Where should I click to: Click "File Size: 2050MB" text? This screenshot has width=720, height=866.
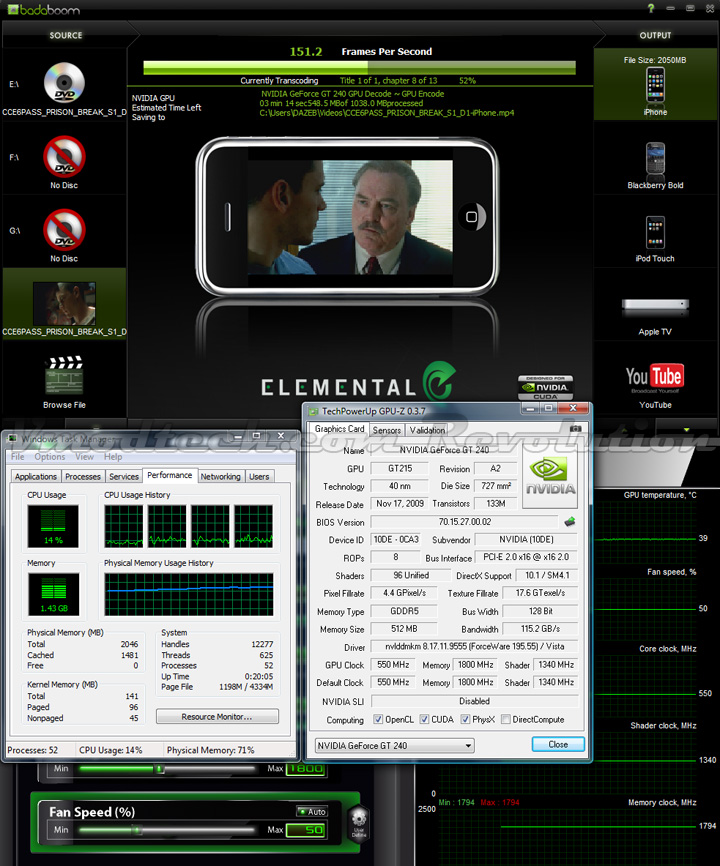click(x=655, y=60)
